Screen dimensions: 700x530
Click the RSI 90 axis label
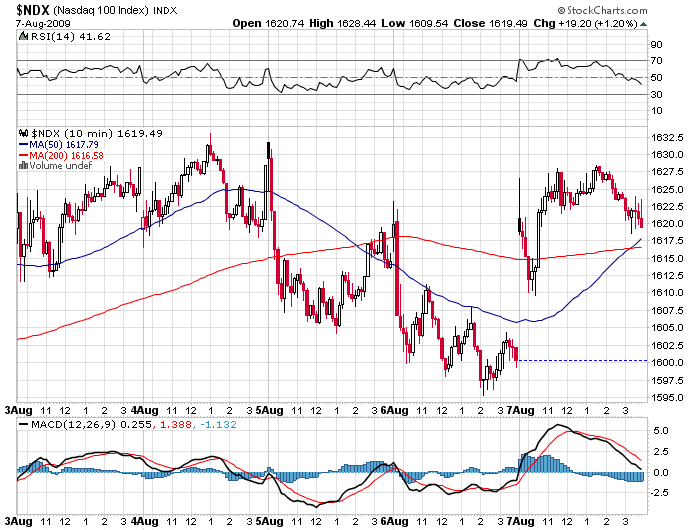656,44
